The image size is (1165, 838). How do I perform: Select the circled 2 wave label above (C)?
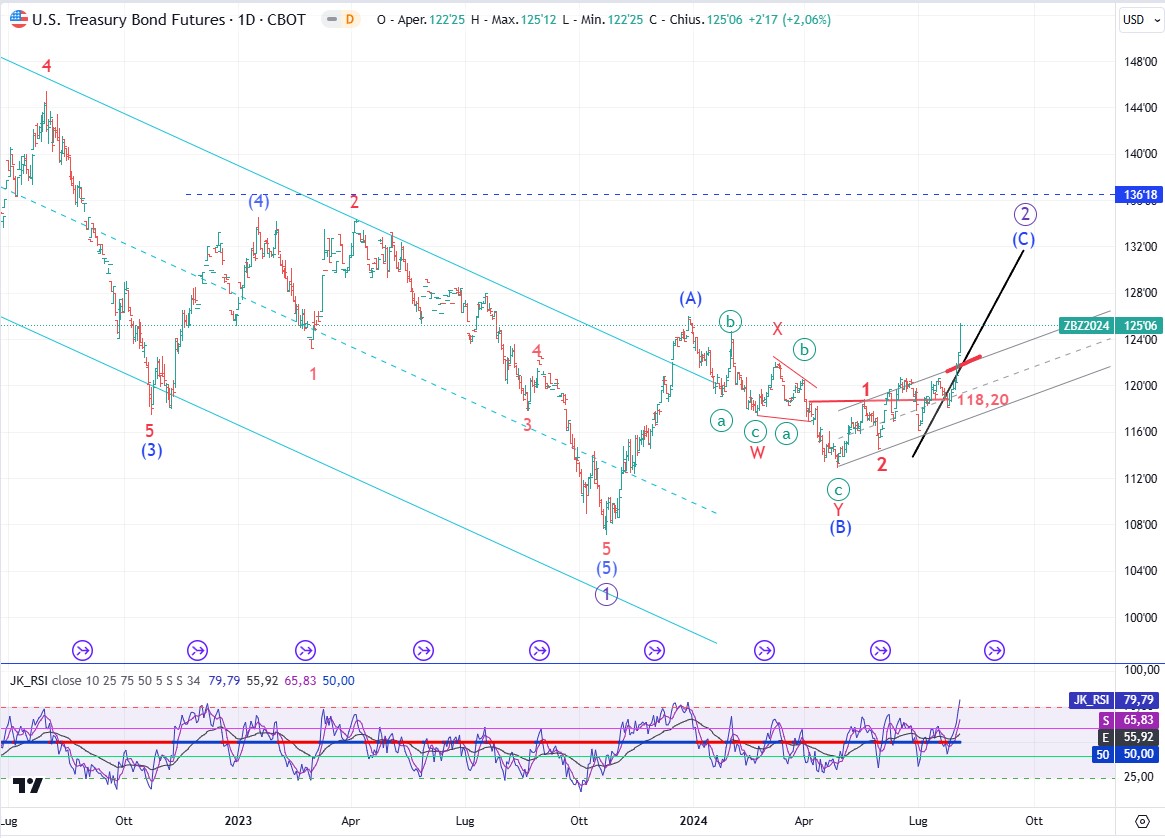pyautogui.click(x=1025, y=215)
